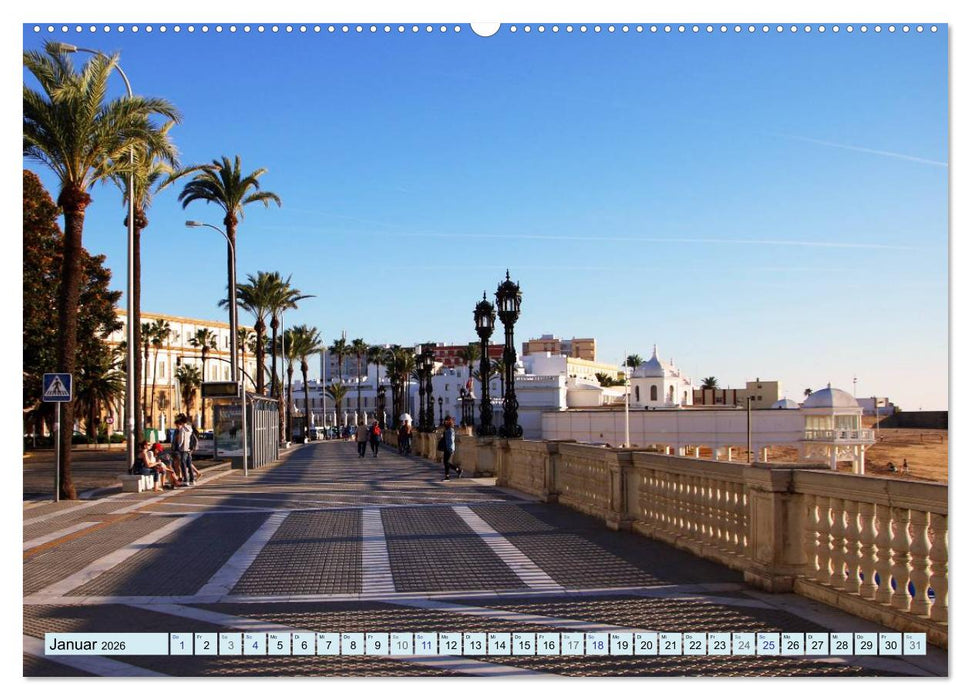Screen dimensions: 971x700
Task: Select the date cell 1
Action: pos(180,646)
